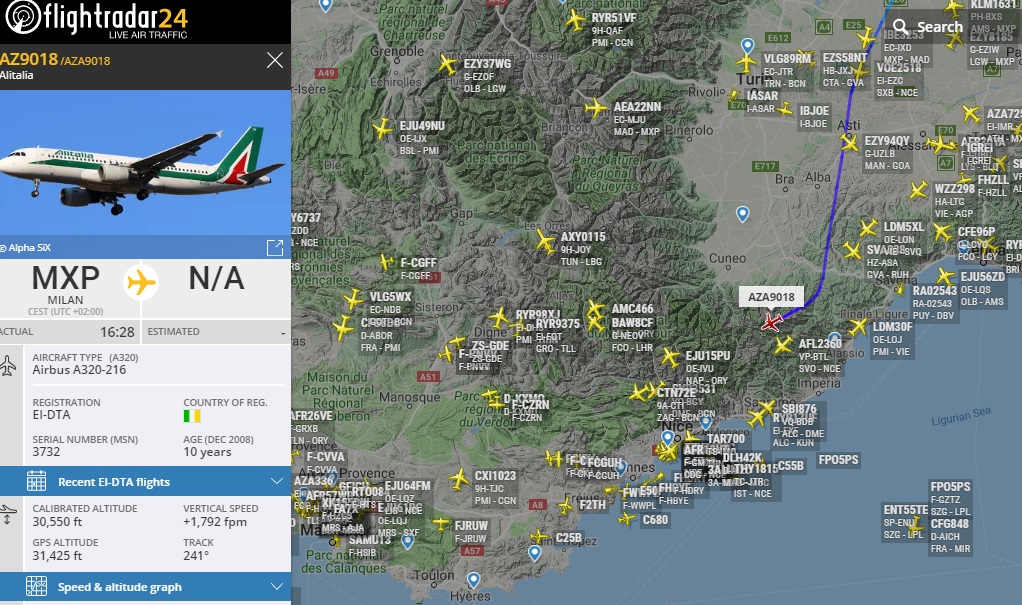The image size is (1022, 605).
Task: Click the red selected AZA9018 aircraft icon
Action: 771,321
